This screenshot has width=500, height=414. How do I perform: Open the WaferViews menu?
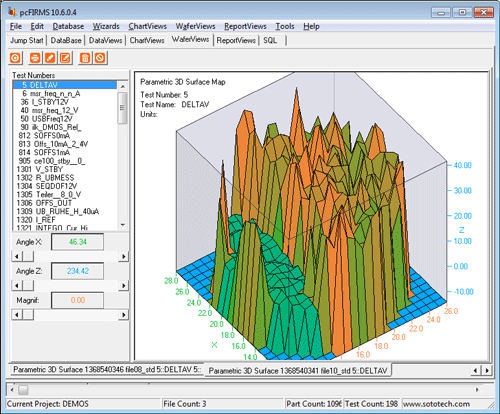195,26
